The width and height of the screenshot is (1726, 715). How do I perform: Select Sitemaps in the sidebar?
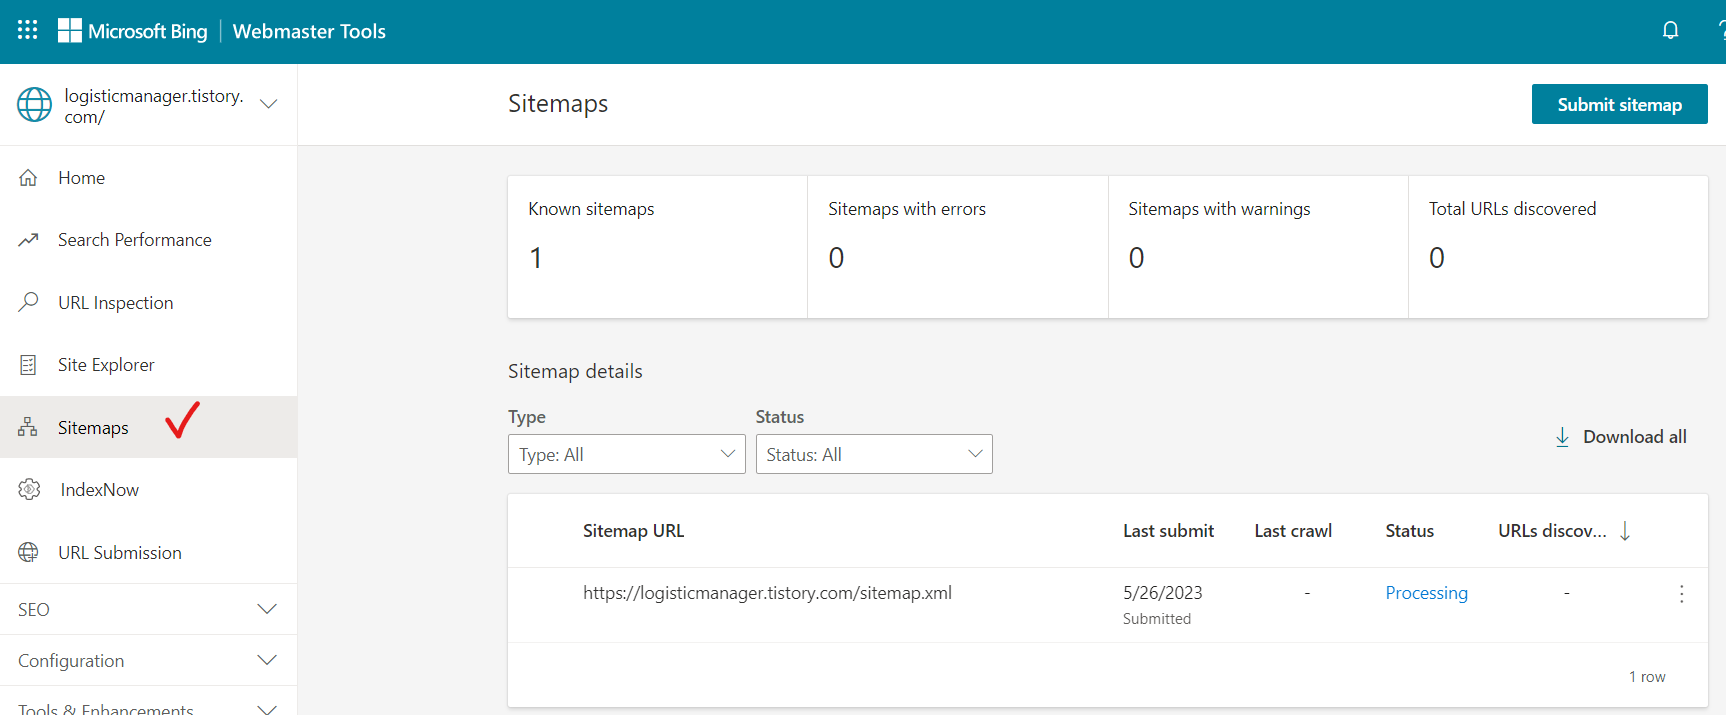point(148,427)
